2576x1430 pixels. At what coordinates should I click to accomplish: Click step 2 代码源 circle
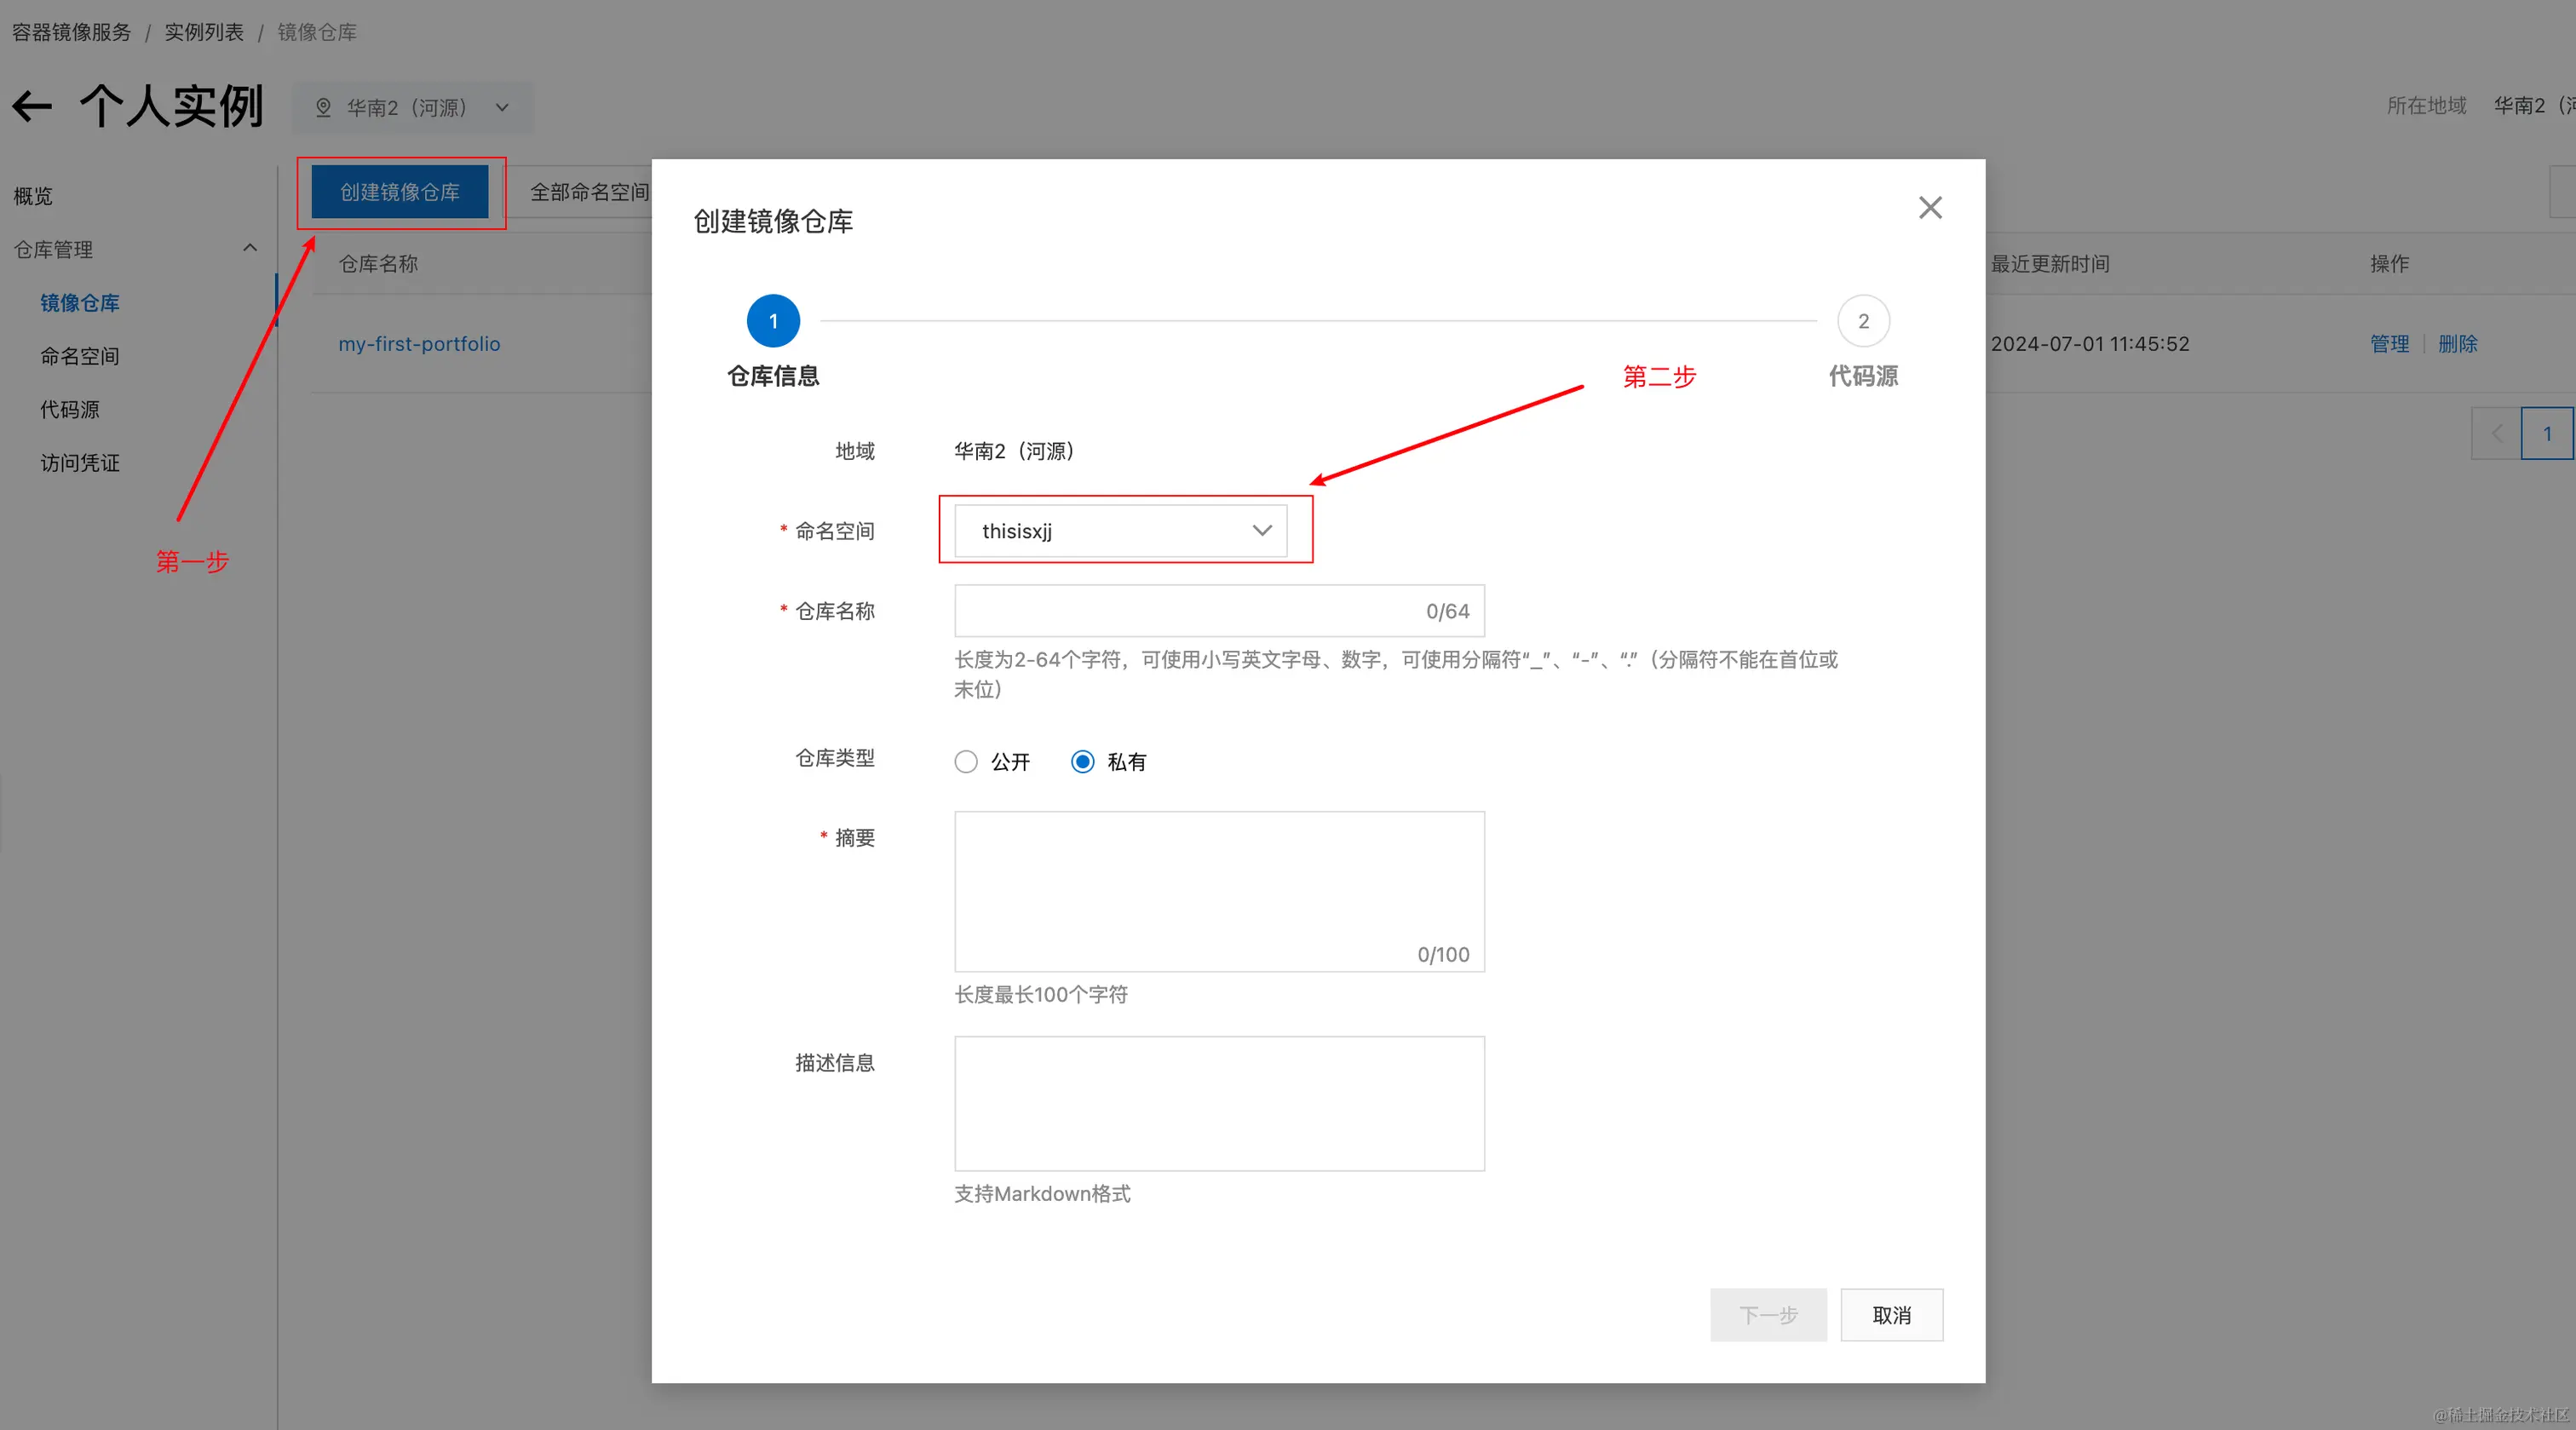pos(1863,321)
